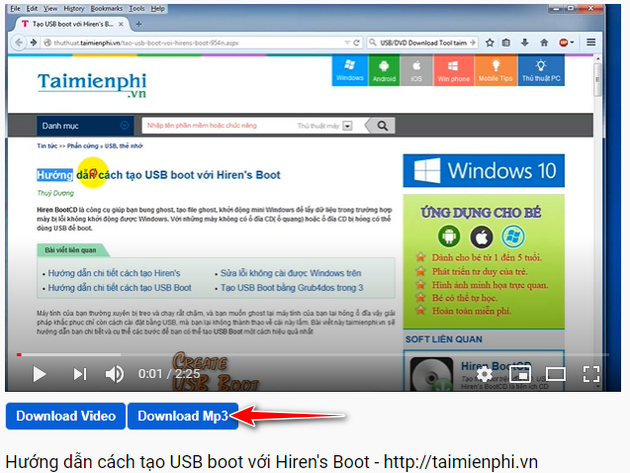
Task: Open the Help menu
Action: [158, 8]
